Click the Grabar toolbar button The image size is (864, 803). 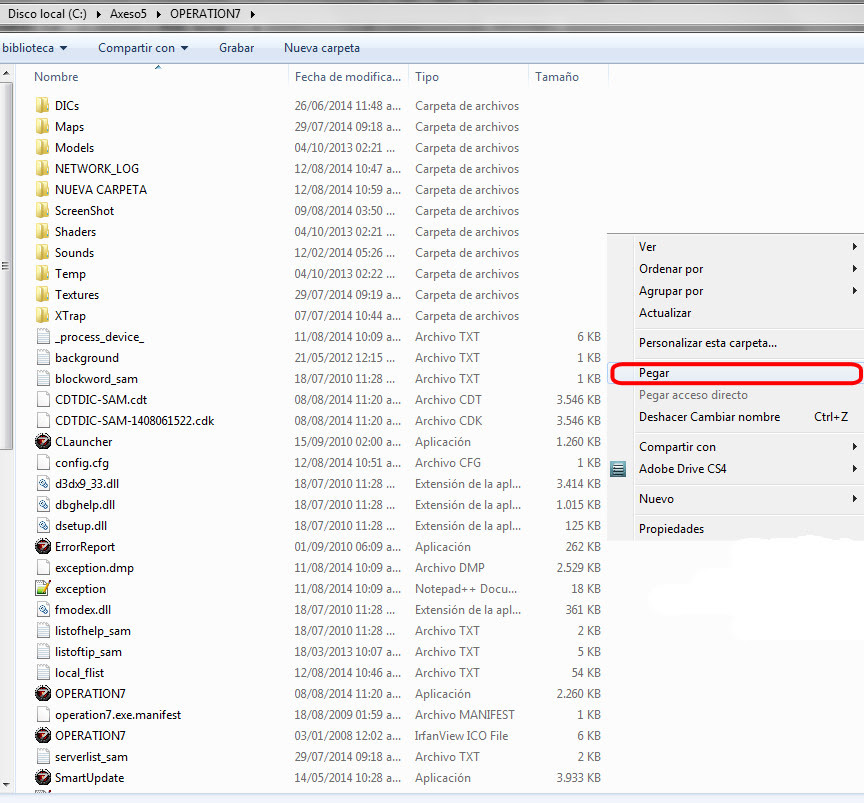[x=236, y=48]
